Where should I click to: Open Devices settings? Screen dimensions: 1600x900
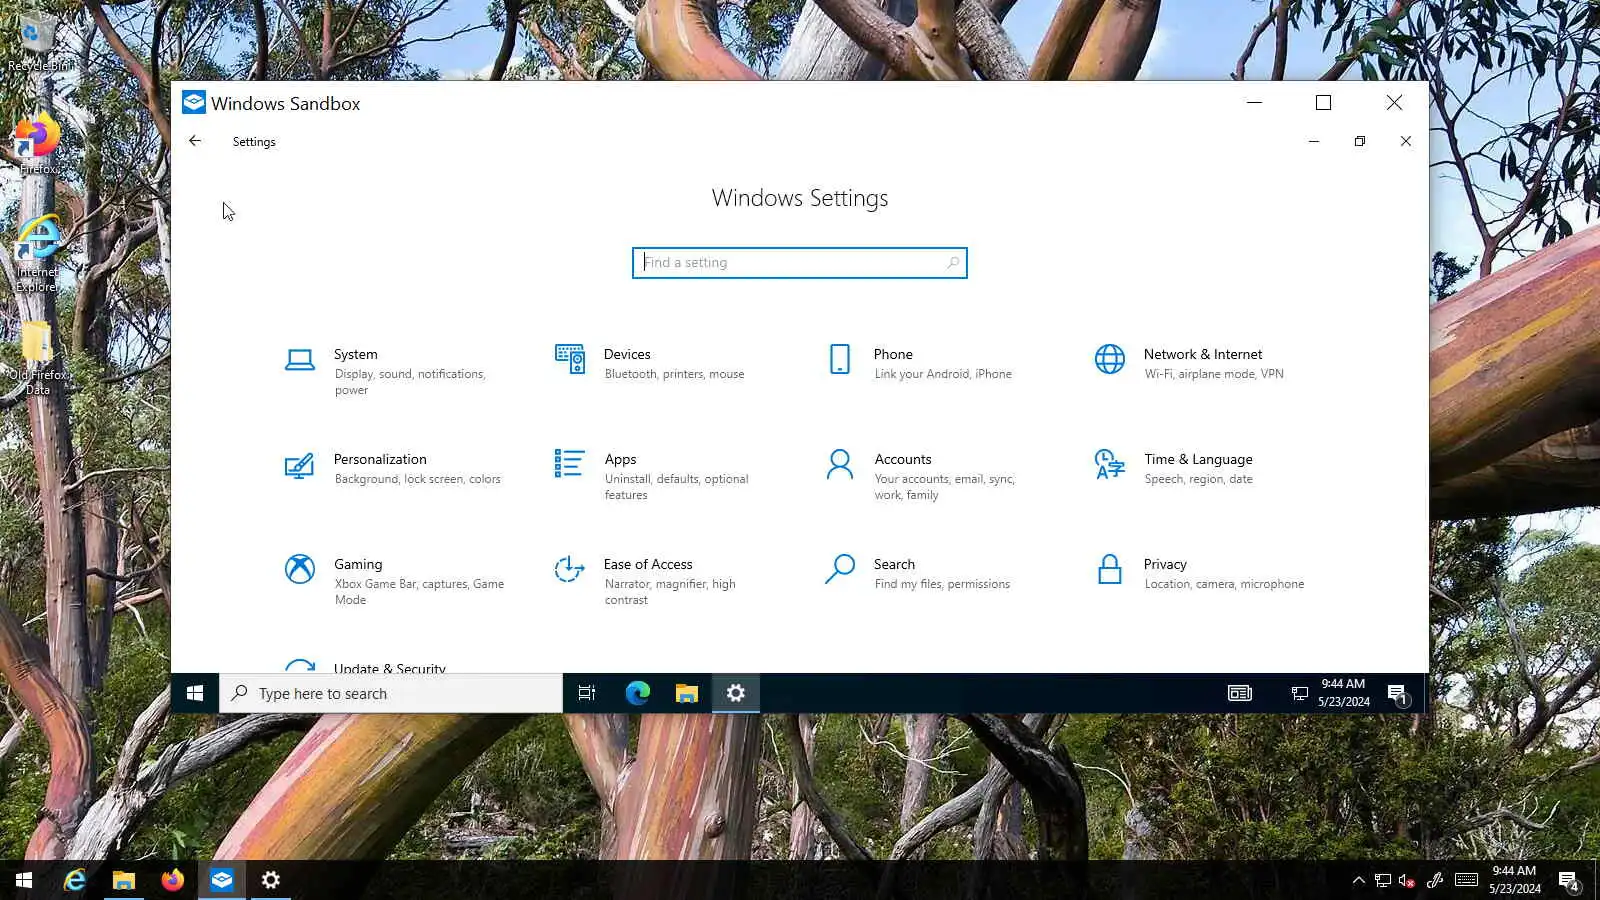pos(655,363)
